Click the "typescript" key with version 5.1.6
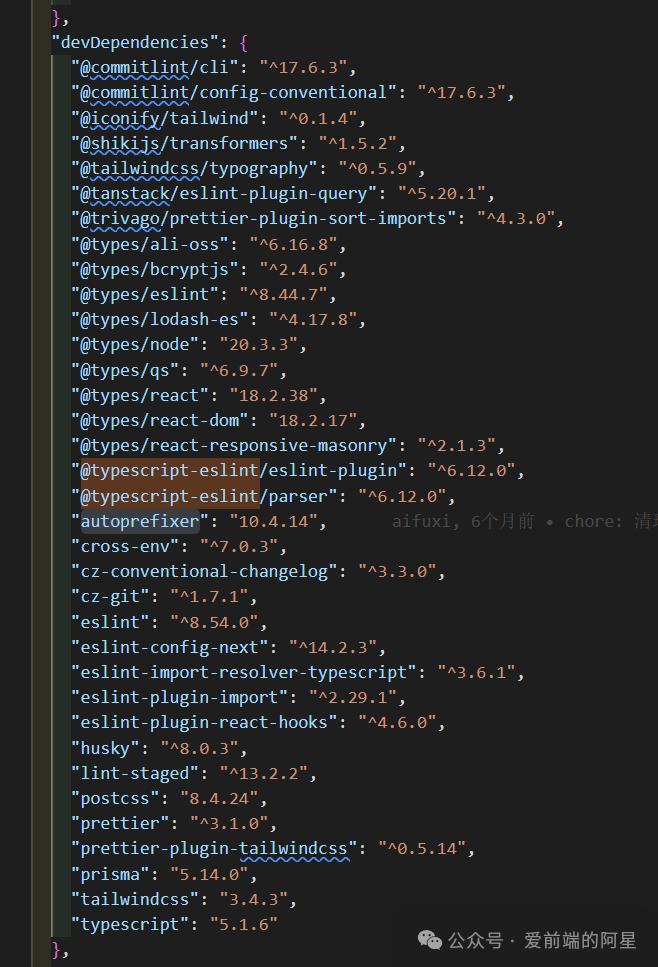Screen dimensions: 658x967 [x=130, y=924]
